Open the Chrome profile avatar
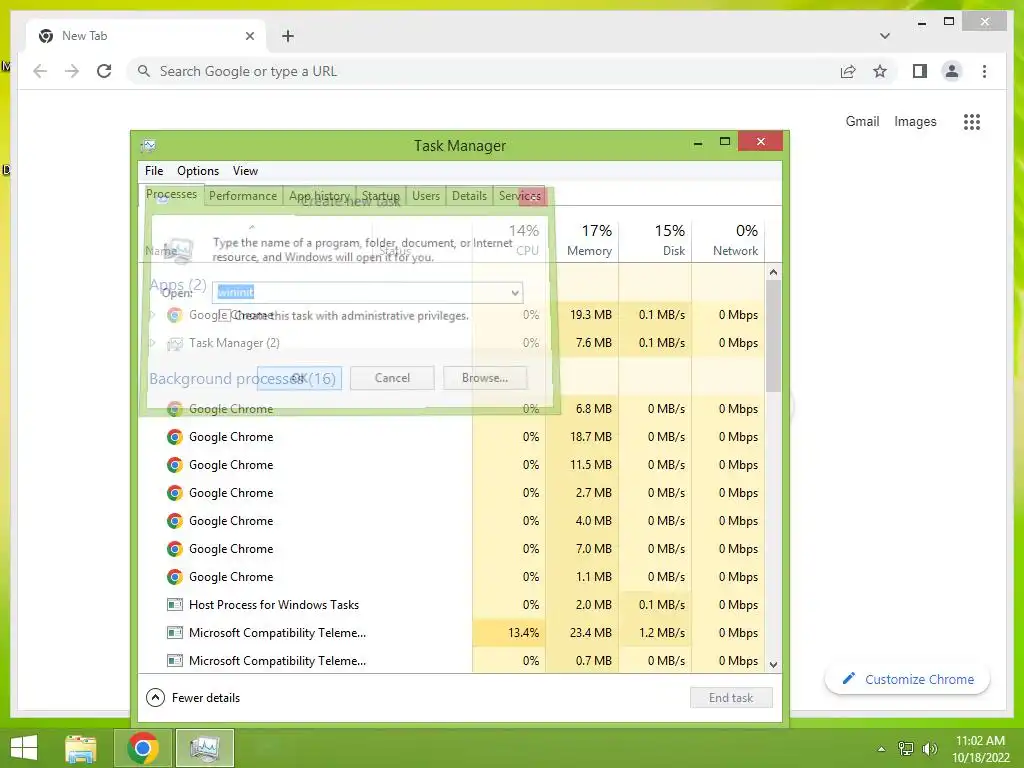Image resolution: width=1024 pixels, height=768 pixels. coord(952,71)
